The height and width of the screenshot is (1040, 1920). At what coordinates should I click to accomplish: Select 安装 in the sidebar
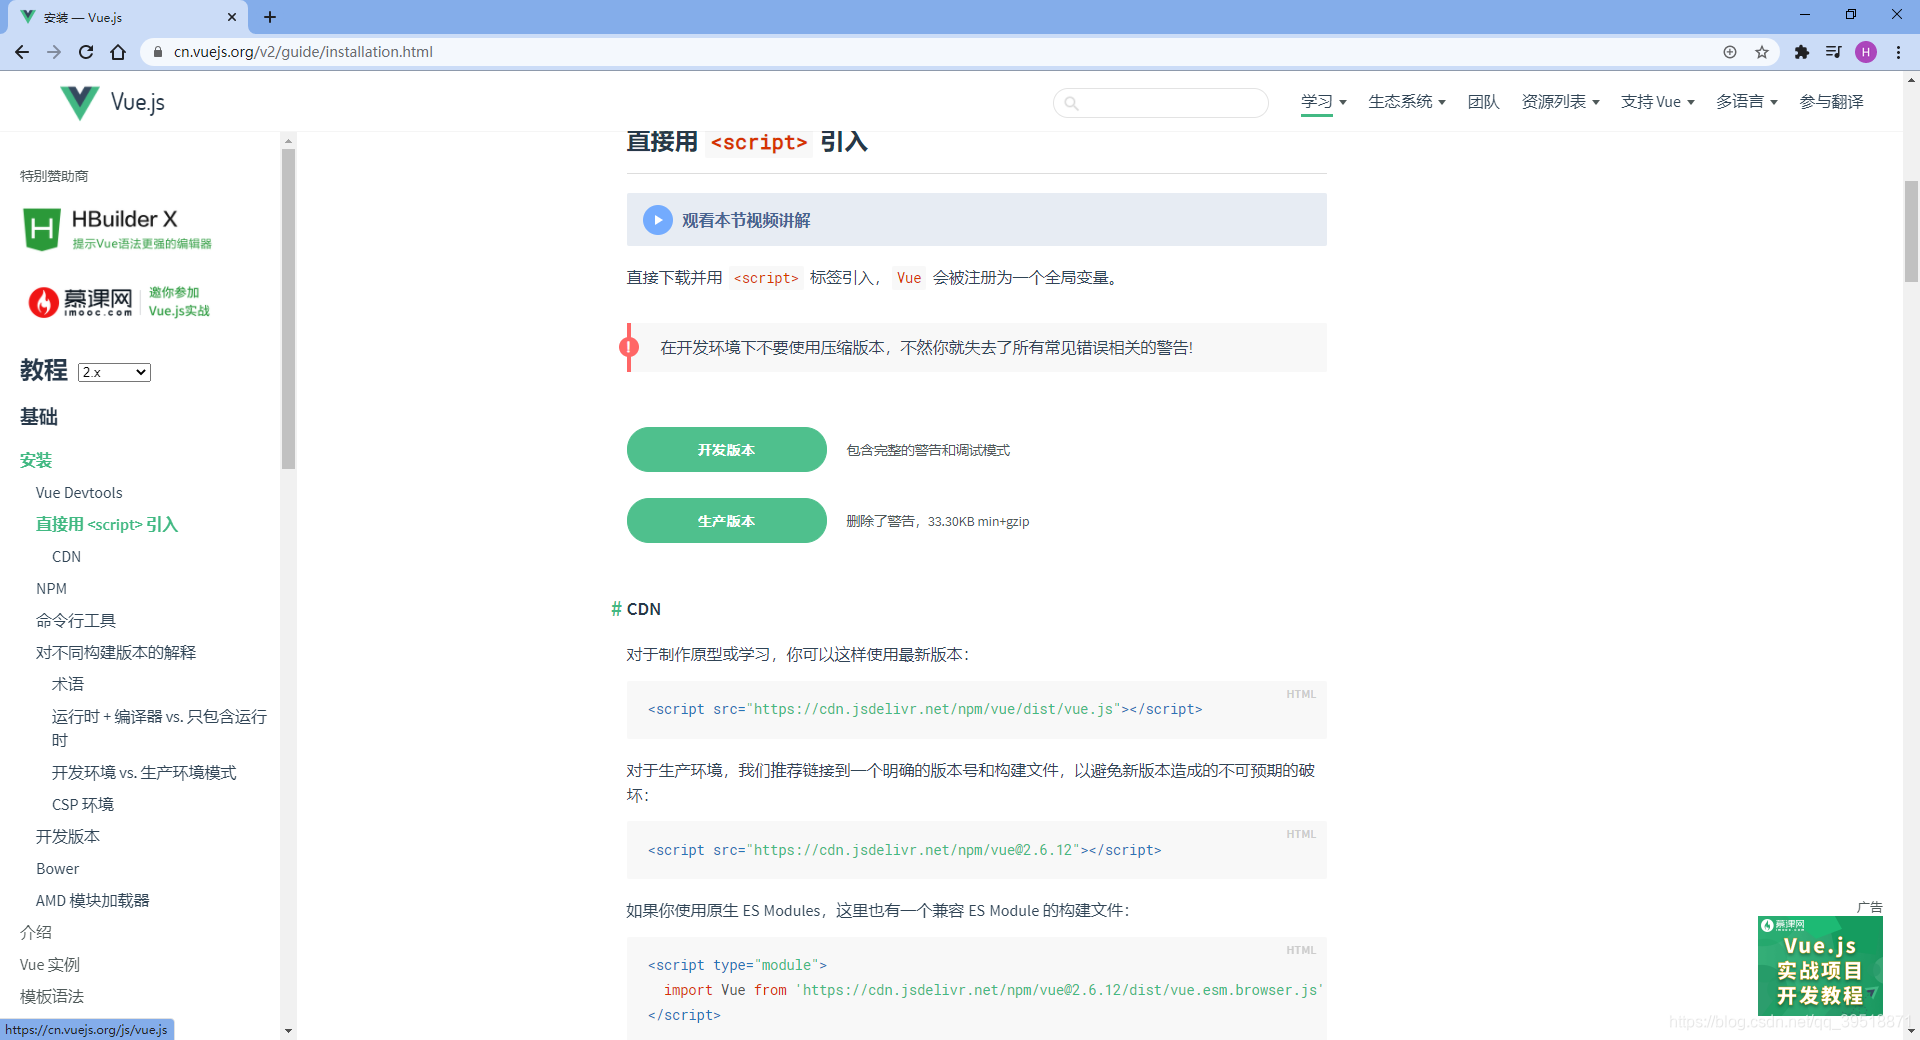36,460
